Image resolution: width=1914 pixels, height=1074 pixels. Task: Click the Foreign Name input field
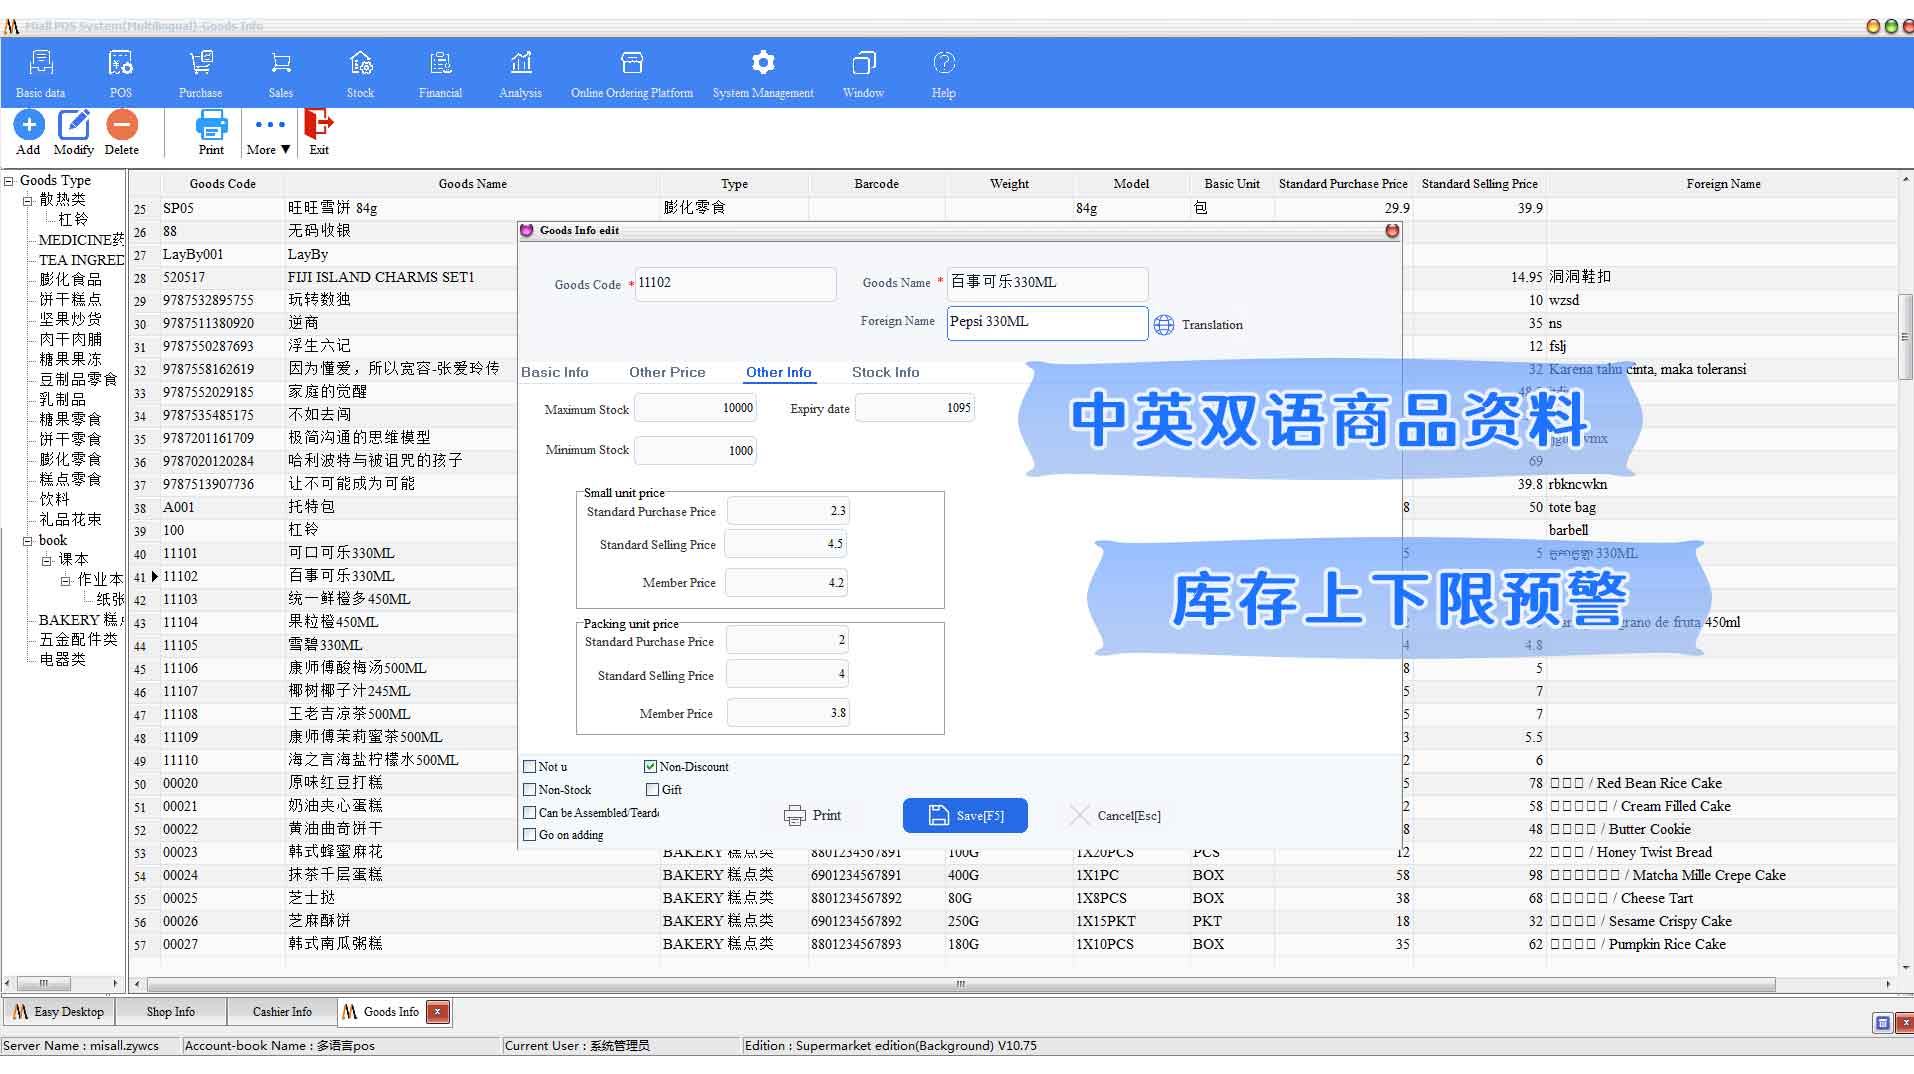[1047, 322]
